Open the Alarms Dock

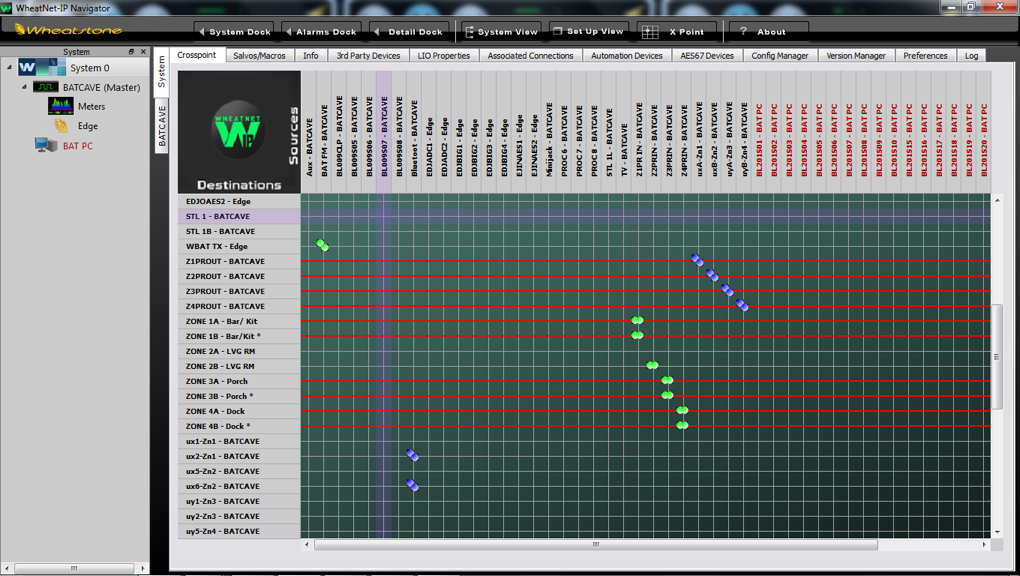[x=321, y=31]
